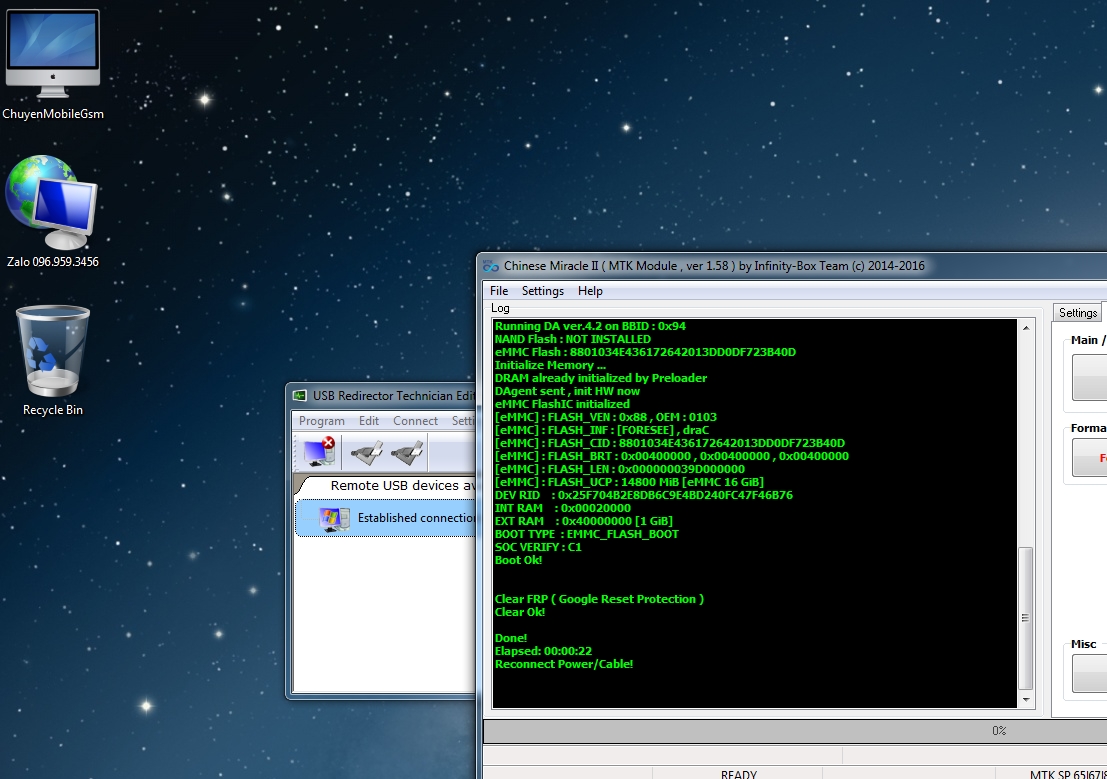The width and height of the screenshot is (1107, 779).
Task: Click the 'NAND Flash : NOT INSTALLED' log line
Action: pos(573,339)
